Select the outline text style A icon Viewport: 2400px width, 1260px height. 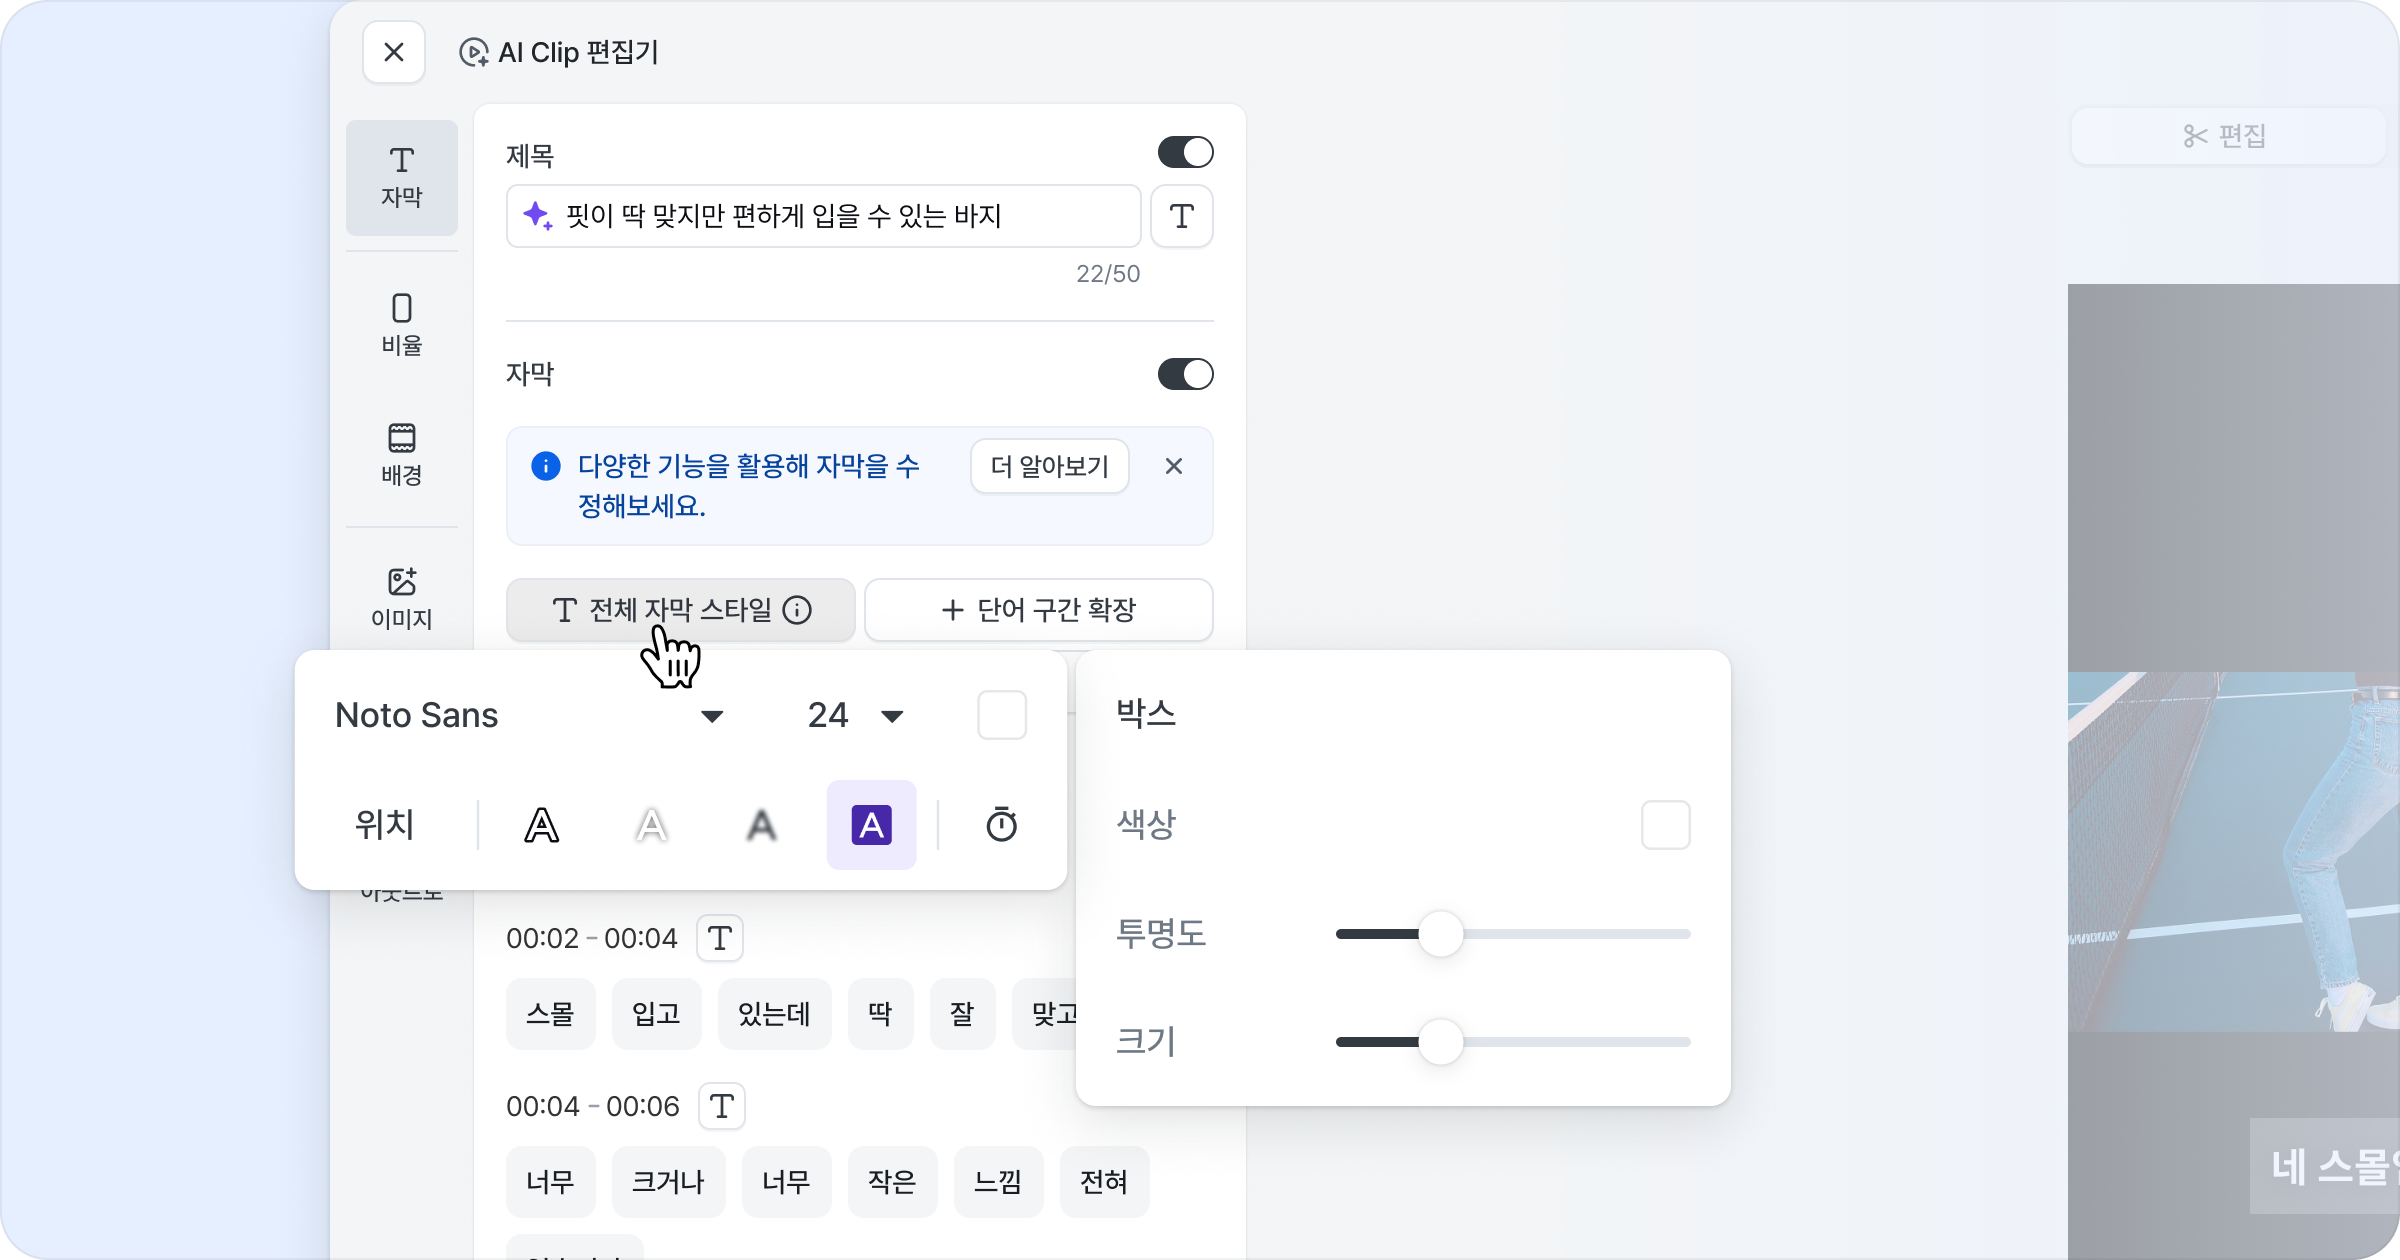pos(542,825)
